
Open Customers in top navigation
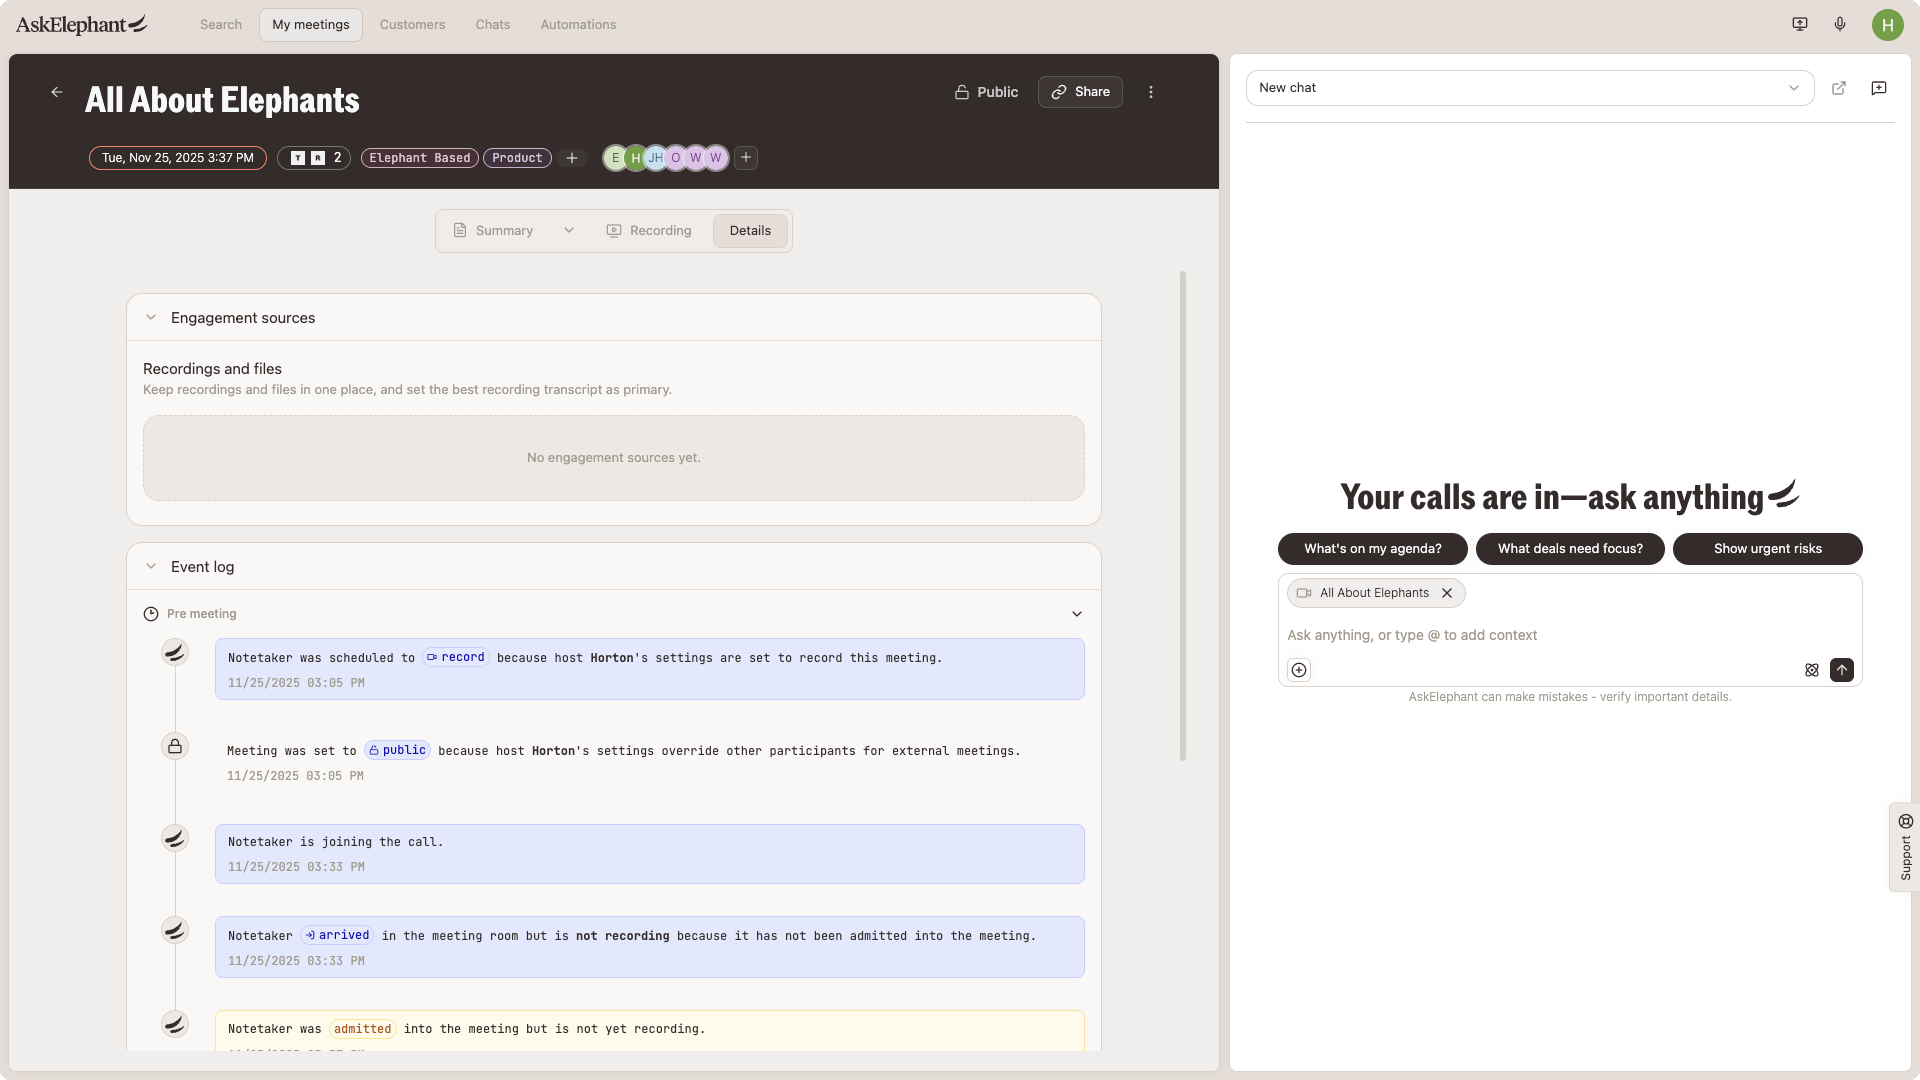(x=412, y=25)
